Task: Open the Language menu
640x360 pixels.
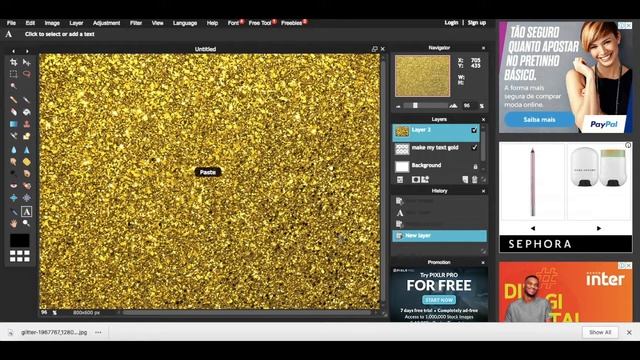Action: coord(185,23)
